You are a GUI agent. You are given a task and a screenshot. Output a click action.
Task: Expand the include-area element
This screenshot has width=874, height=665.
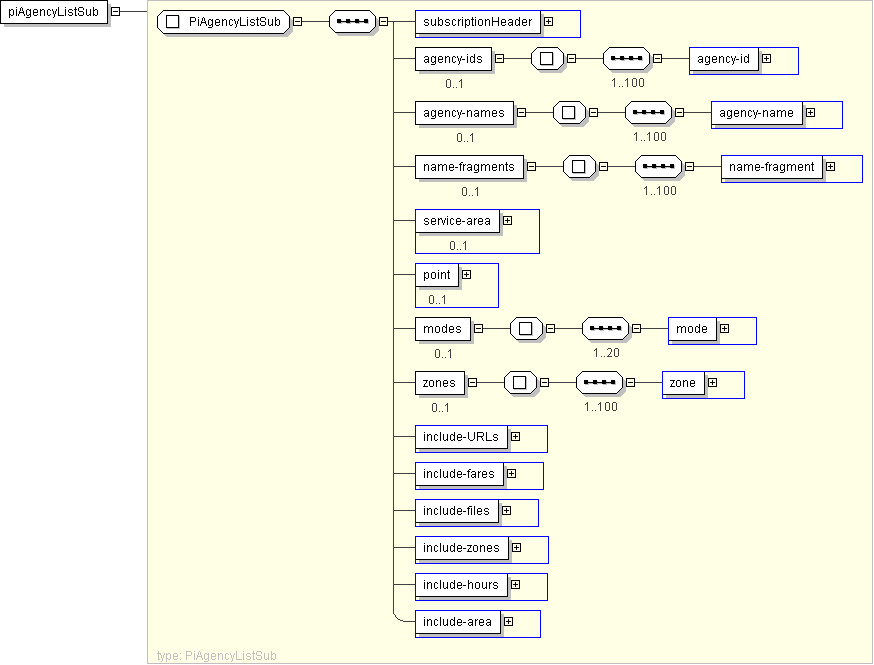pyautogui.click(x=508, y=622)
